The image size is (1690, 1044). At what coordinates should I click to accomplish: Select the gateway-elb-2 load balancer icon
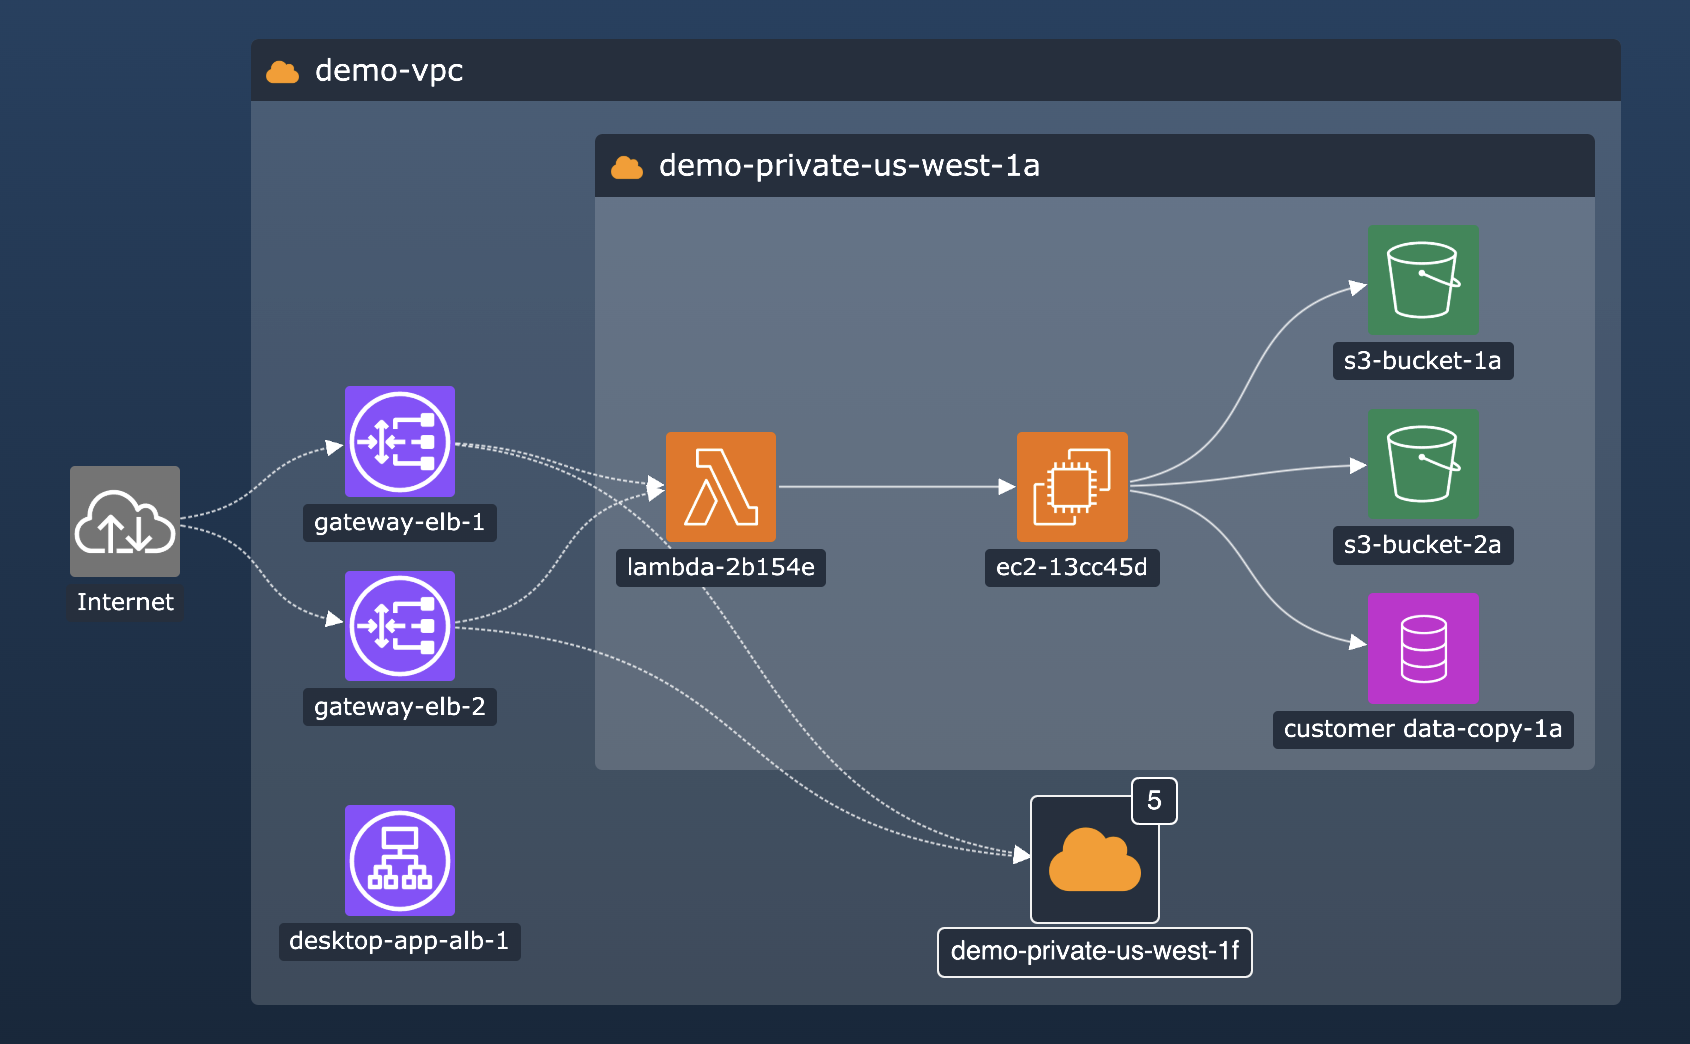tap(400, 626)
